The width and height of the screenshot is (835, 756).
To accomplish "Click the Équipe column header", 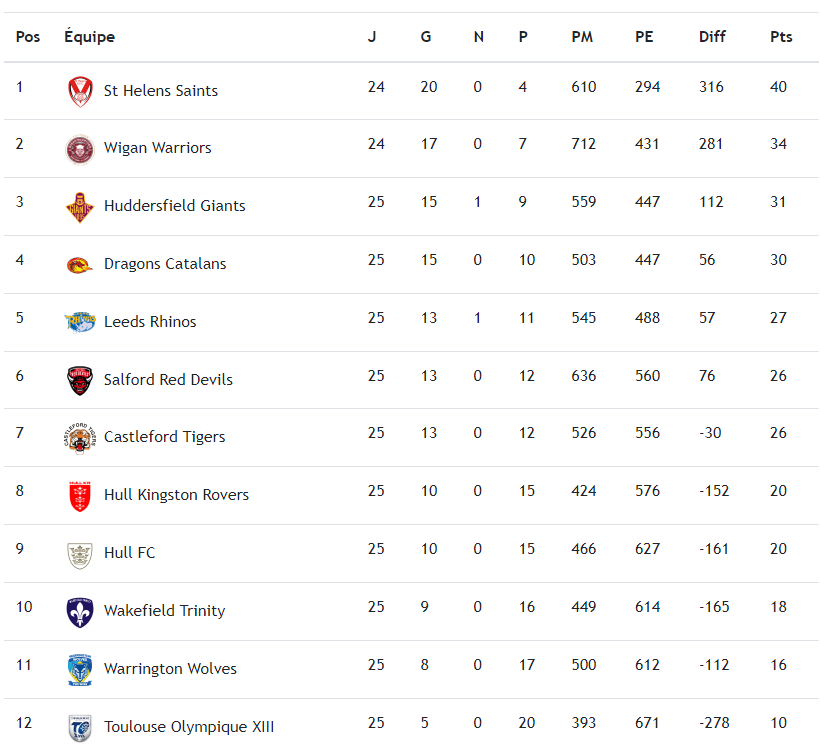I will [x=89, y=37].
